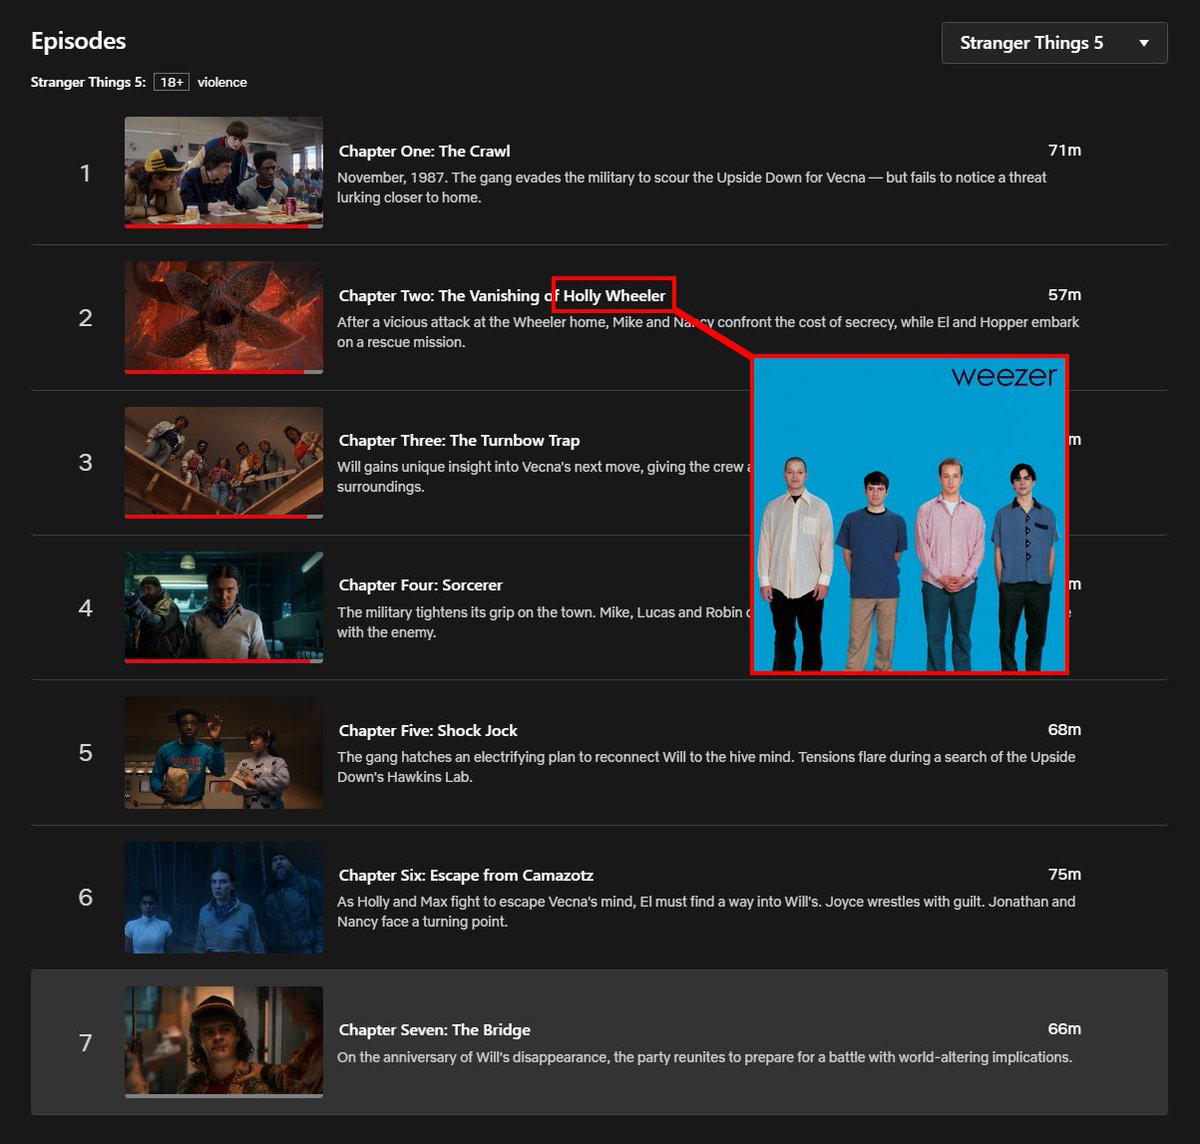The height and width of the screenshot is (1144, 1200).
Task: Select episode number 6 for Escape from Camazotz
Action: (86, 897)
